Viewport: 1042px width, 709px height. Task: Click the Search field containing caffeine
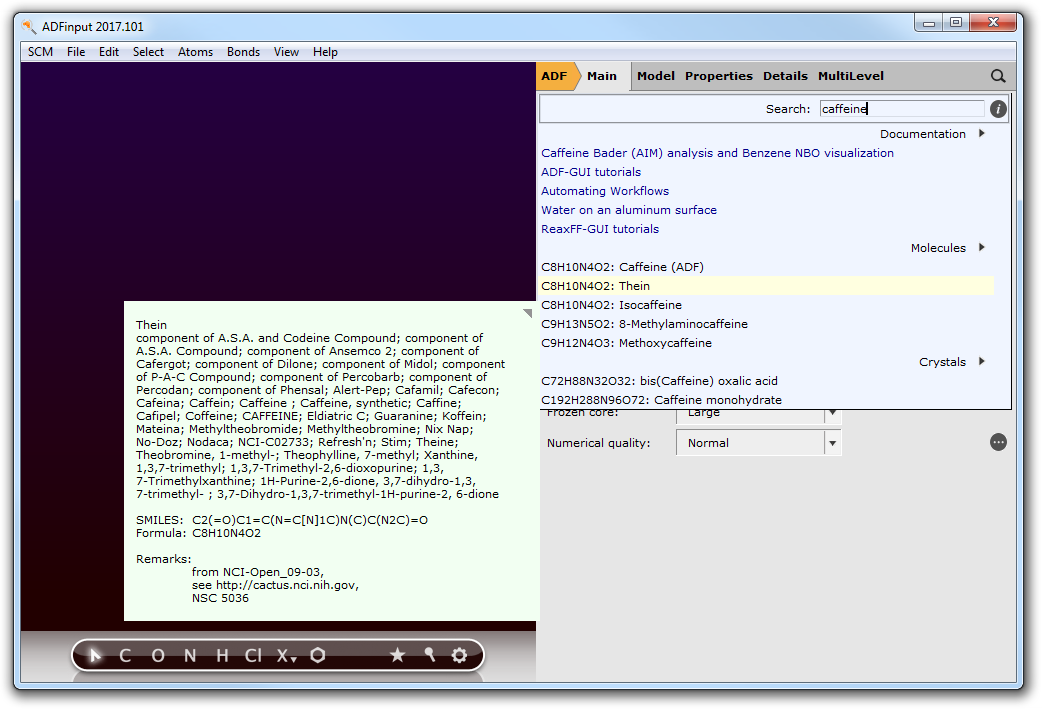(901, 109)
